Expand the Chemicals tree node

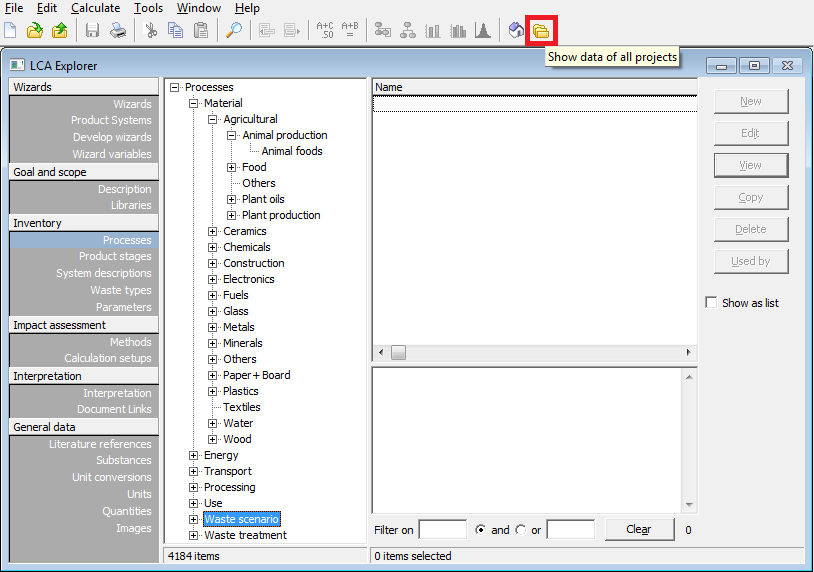(x=212, y=248)
